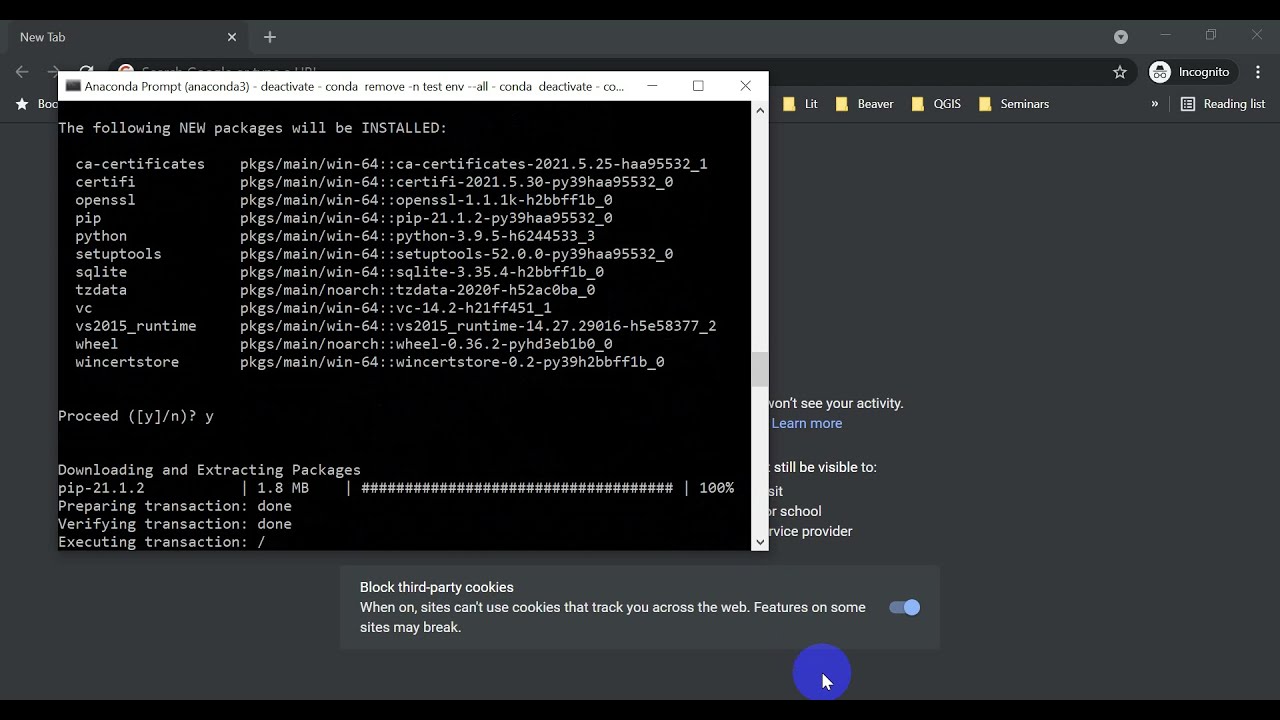Click the Anaconda Prompt scrollbar thumb

pyautogui.click(x=760, y=369)
